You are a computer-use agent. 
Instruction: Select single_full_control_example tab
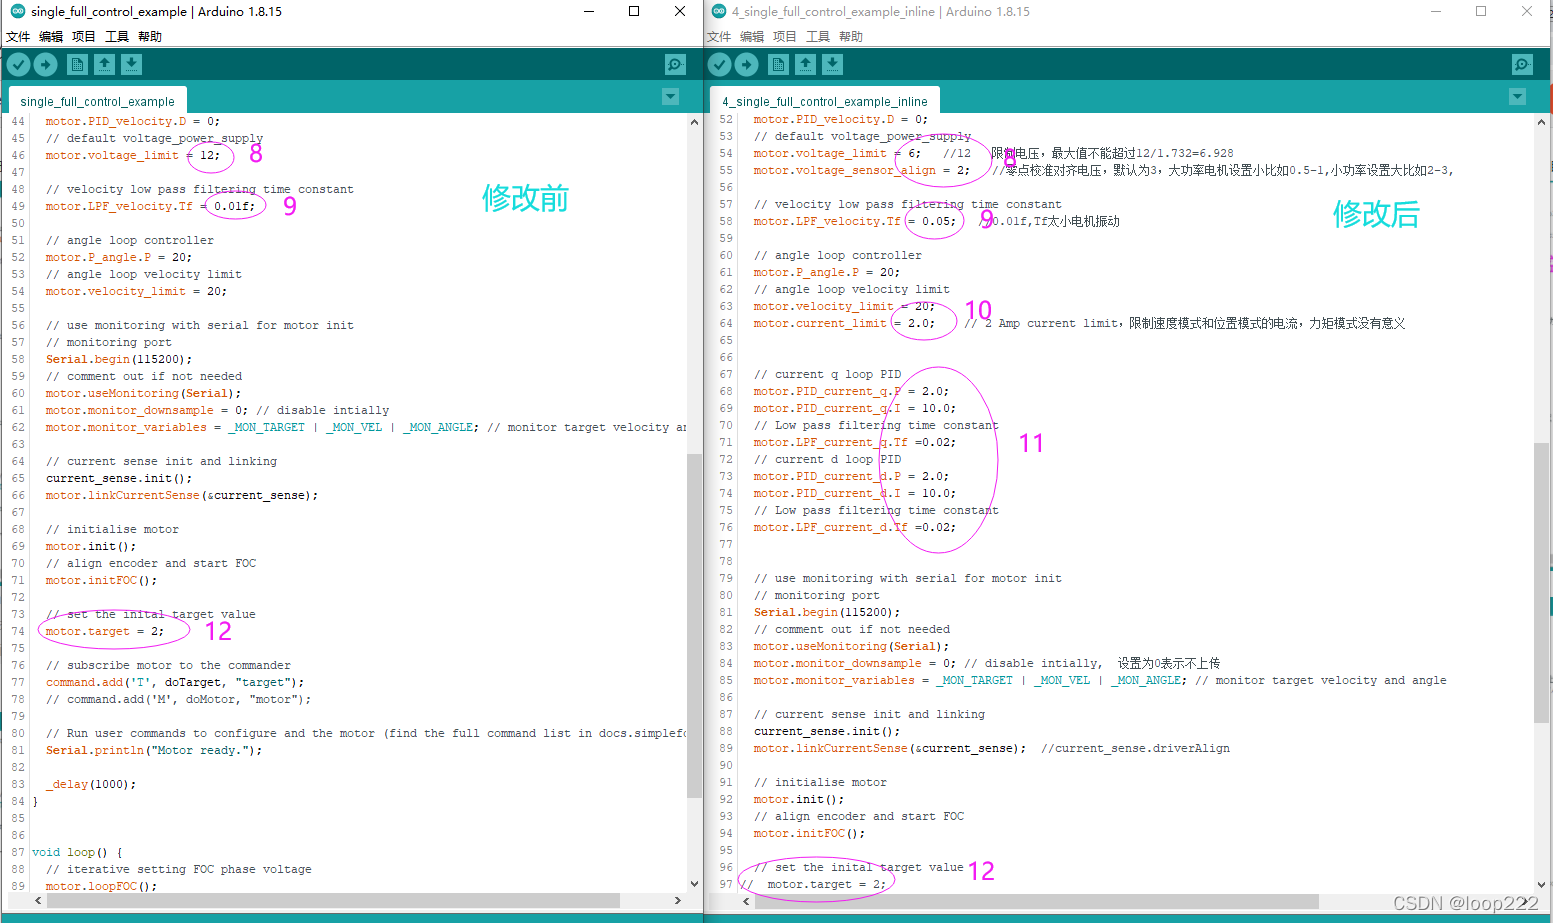(97, 101)
